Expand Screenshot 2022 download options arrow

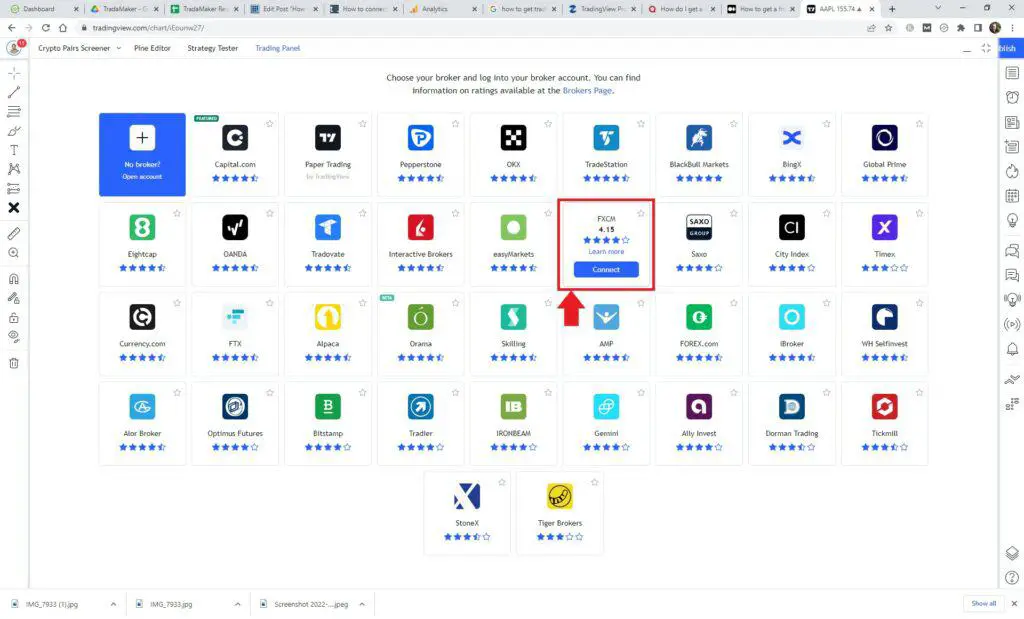(x=362, y=604)
